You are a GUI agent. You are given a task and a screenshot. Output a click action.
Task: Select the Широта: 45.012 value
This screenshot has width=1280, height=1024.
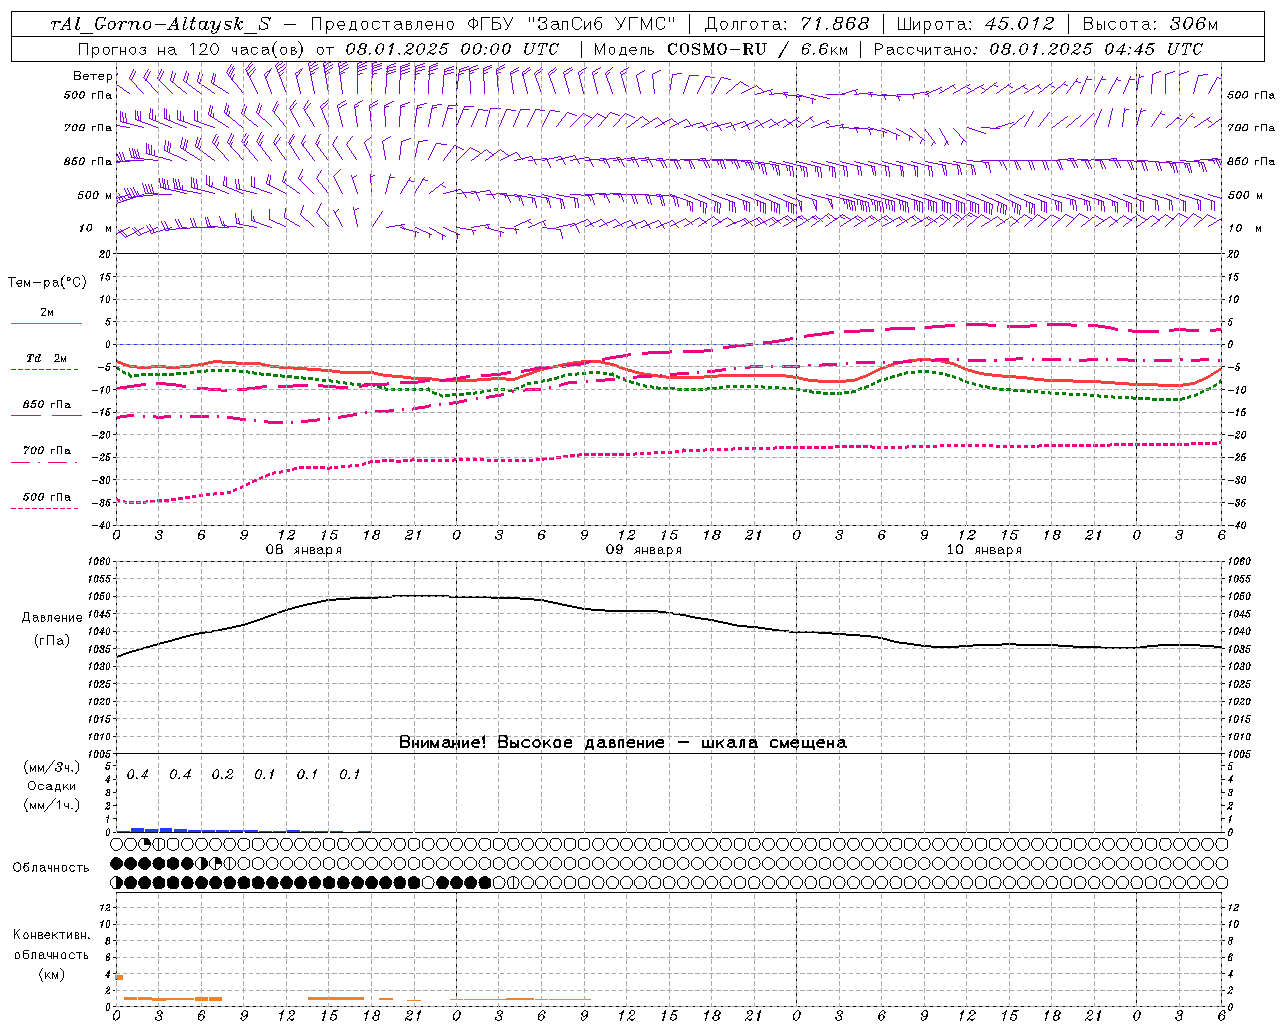coord(975,24)
